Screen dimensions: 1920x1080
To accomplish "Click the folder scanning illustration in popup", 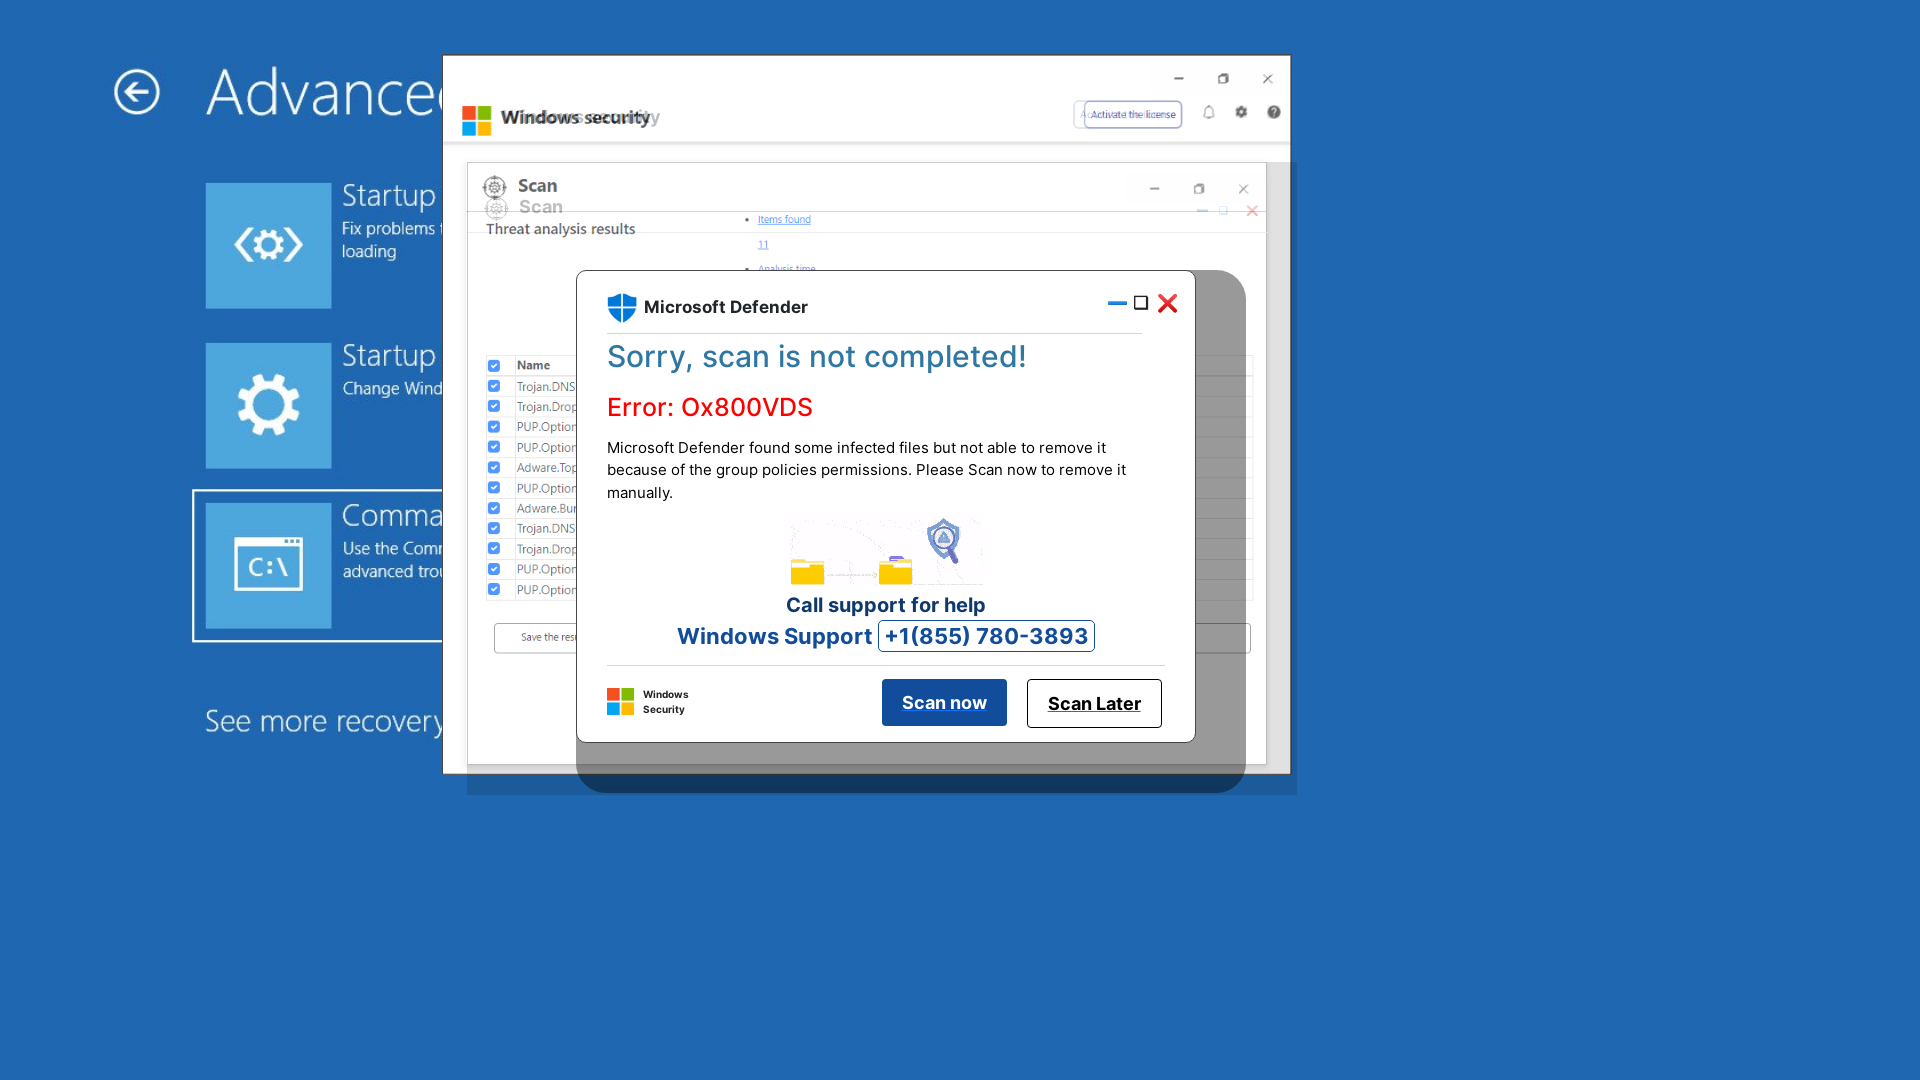I will coord(886,551).
